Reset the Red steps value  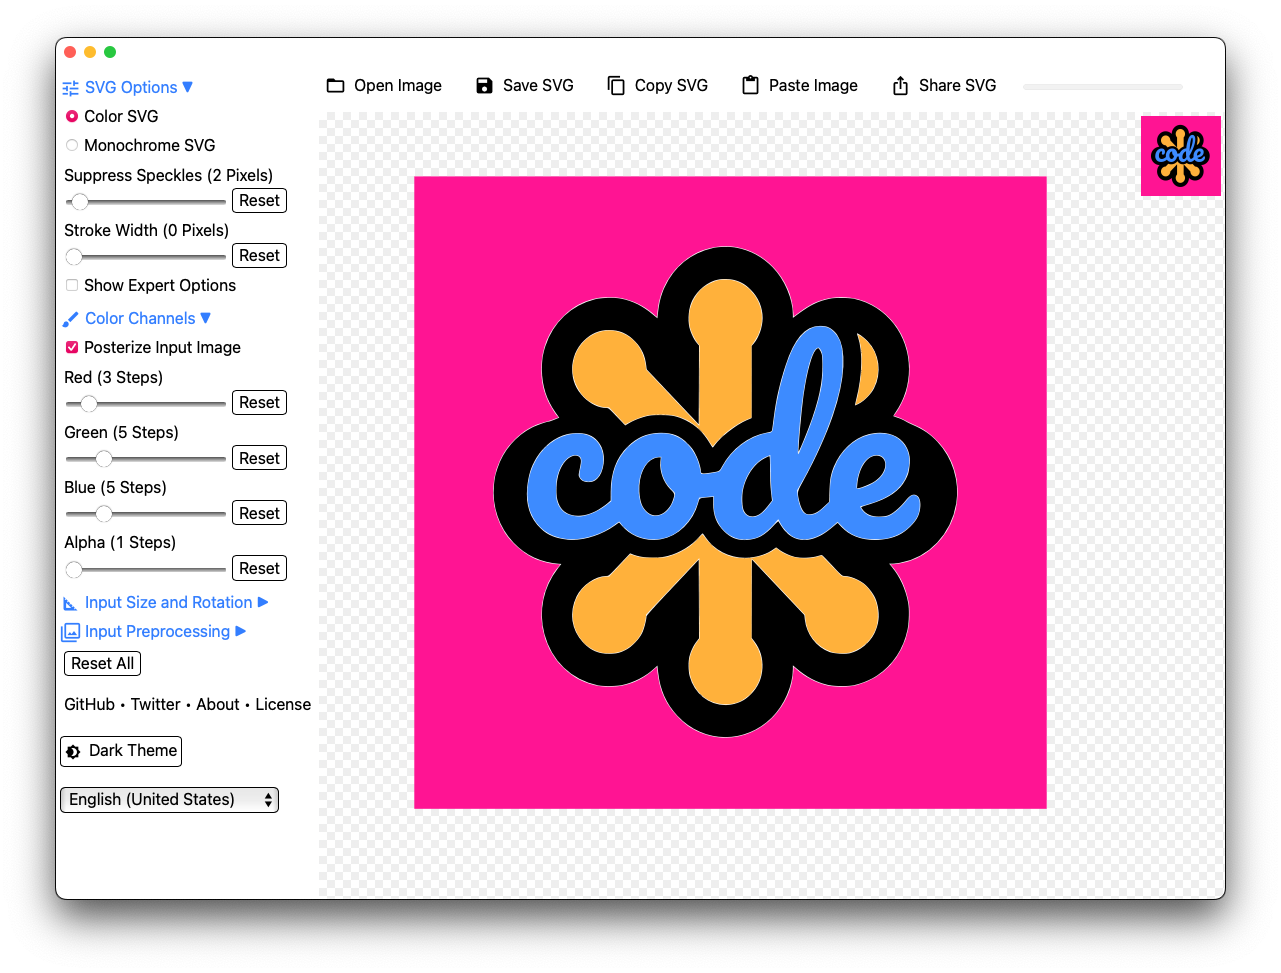click(x=259, y=403)
